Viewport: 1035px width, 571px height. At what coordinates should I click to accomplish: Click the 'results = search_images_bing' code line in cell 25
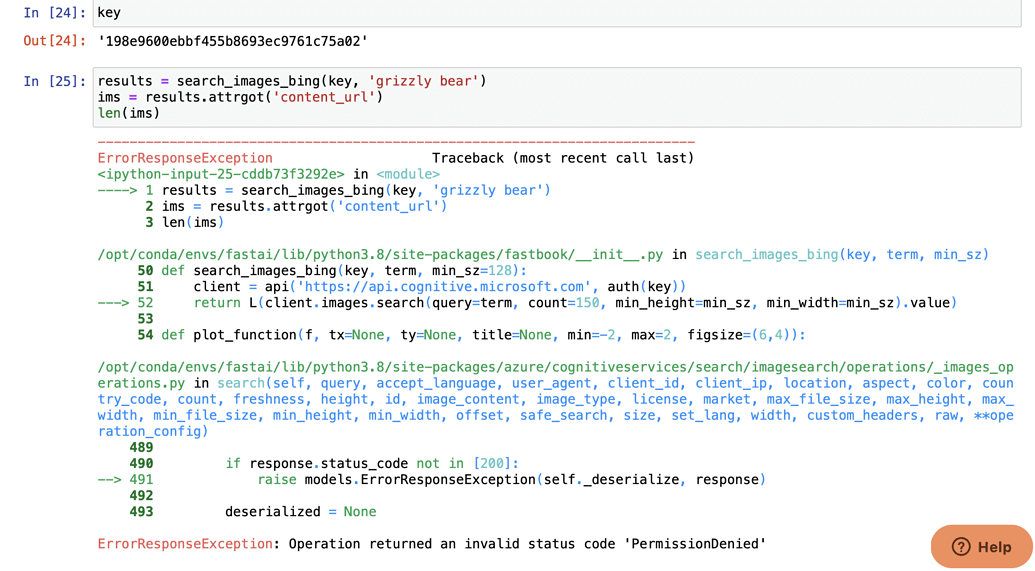292,81
